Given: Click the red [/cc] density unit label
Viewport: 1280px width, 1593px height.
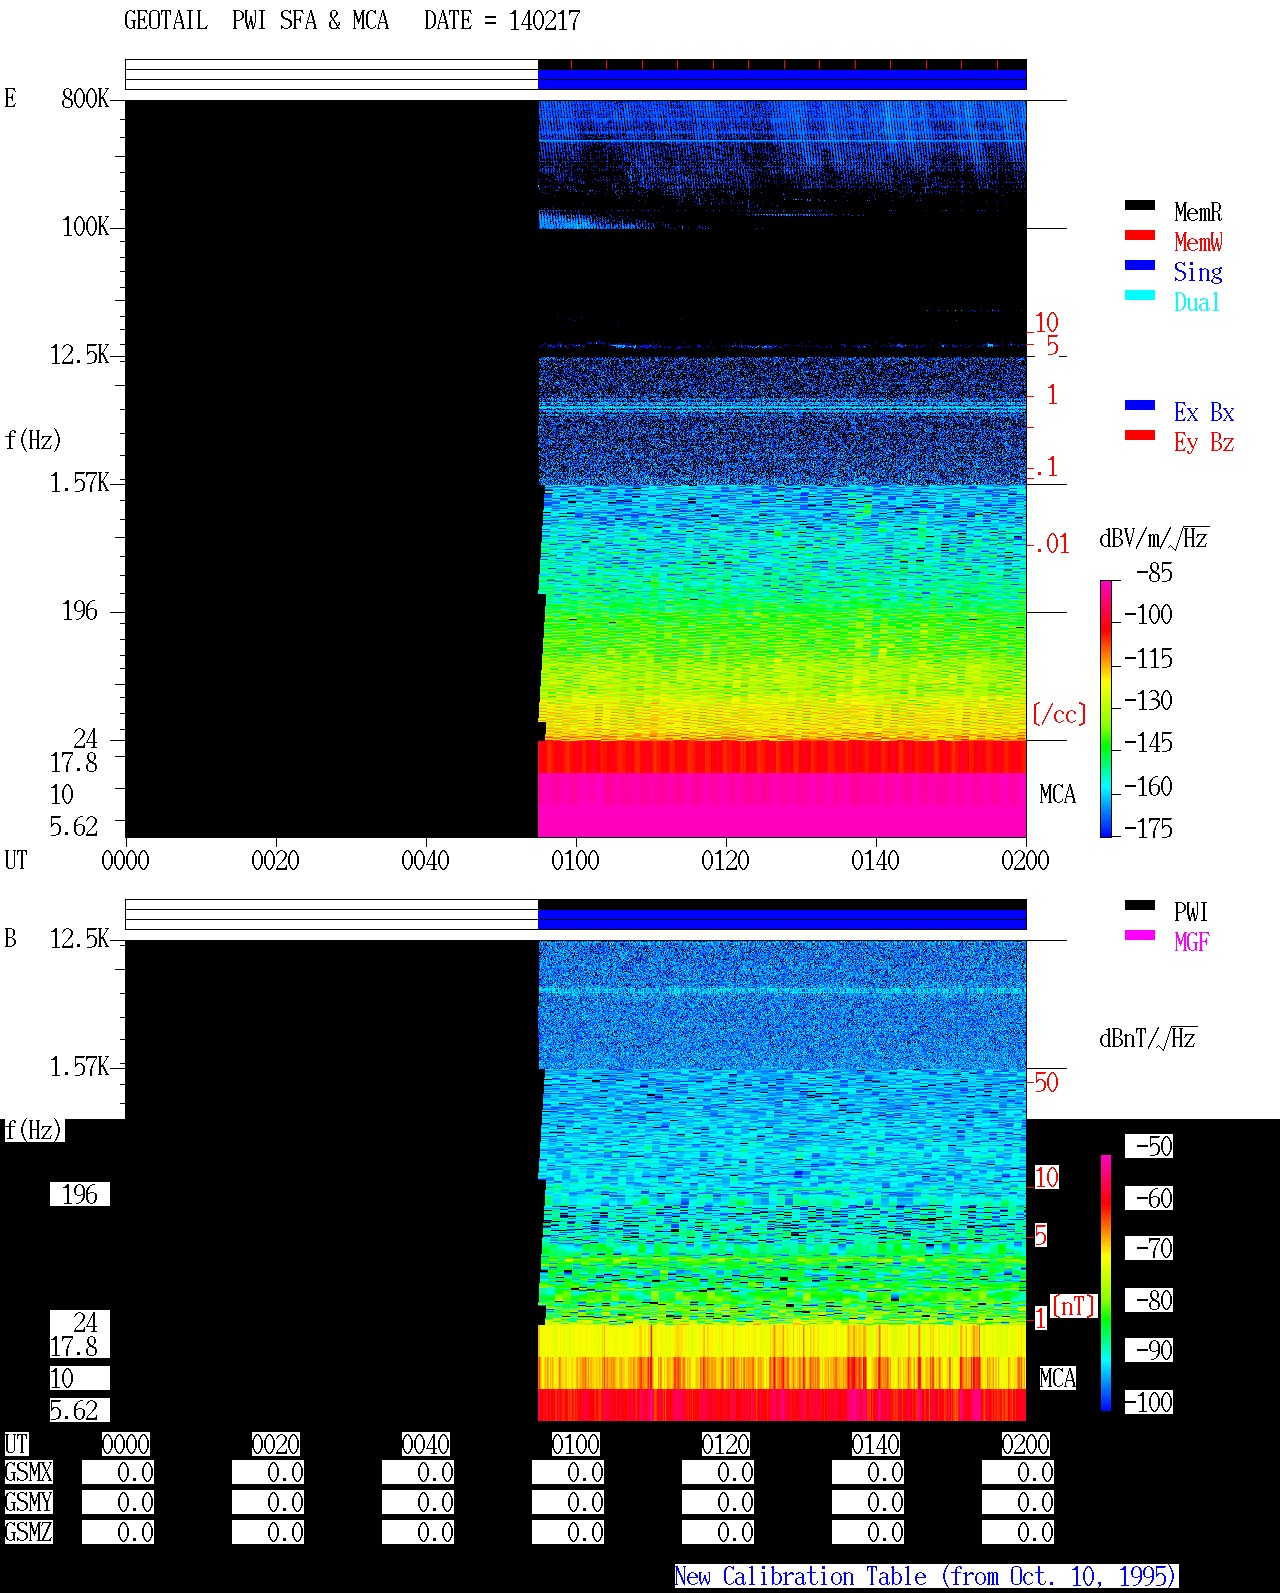Looking at the screenshot, I should coord(1059,714).
